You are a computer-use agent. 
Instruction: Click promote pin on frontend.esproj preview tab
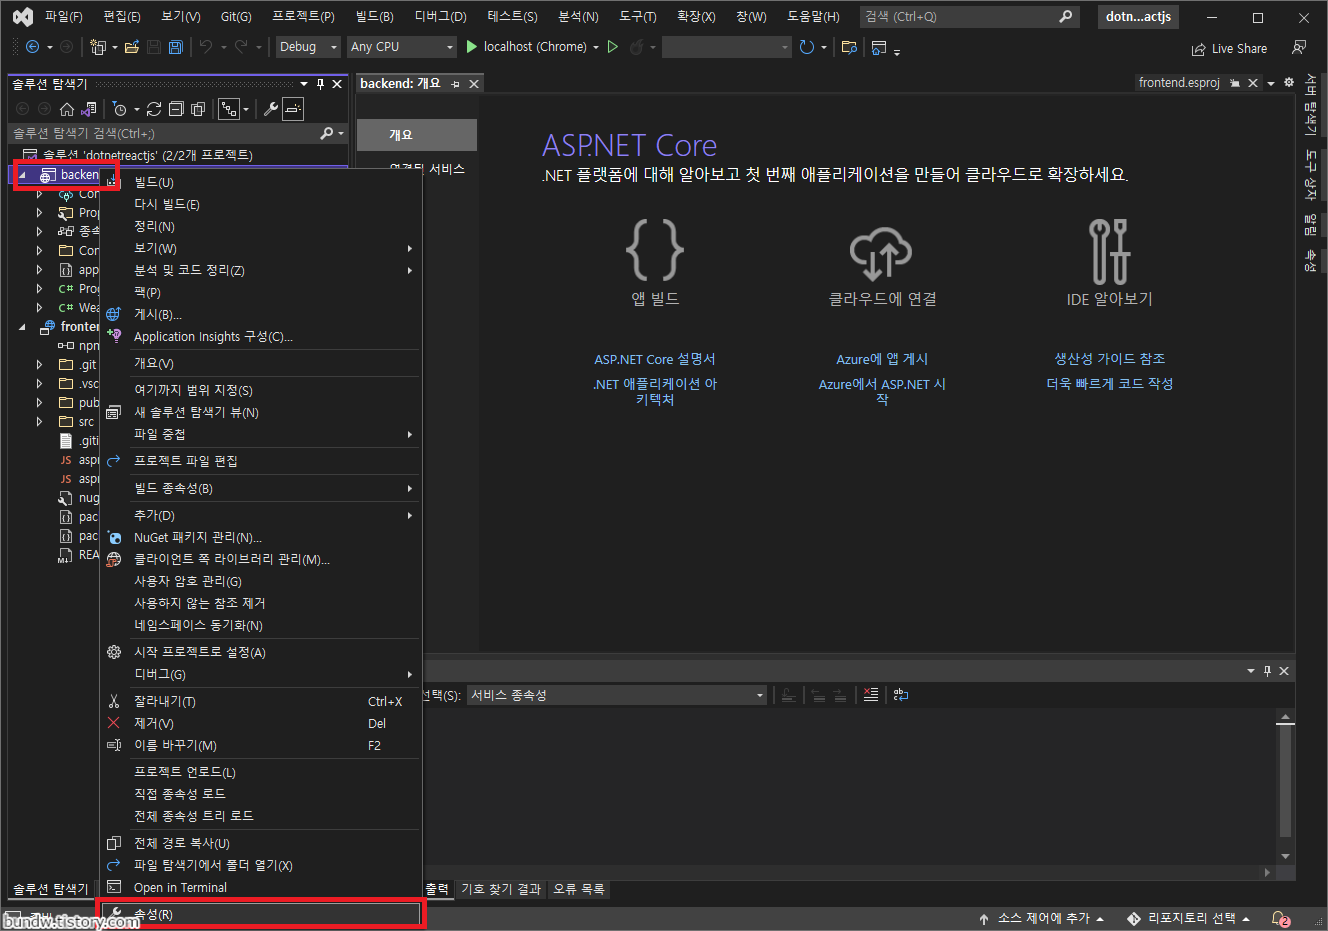coord(1235,83)
